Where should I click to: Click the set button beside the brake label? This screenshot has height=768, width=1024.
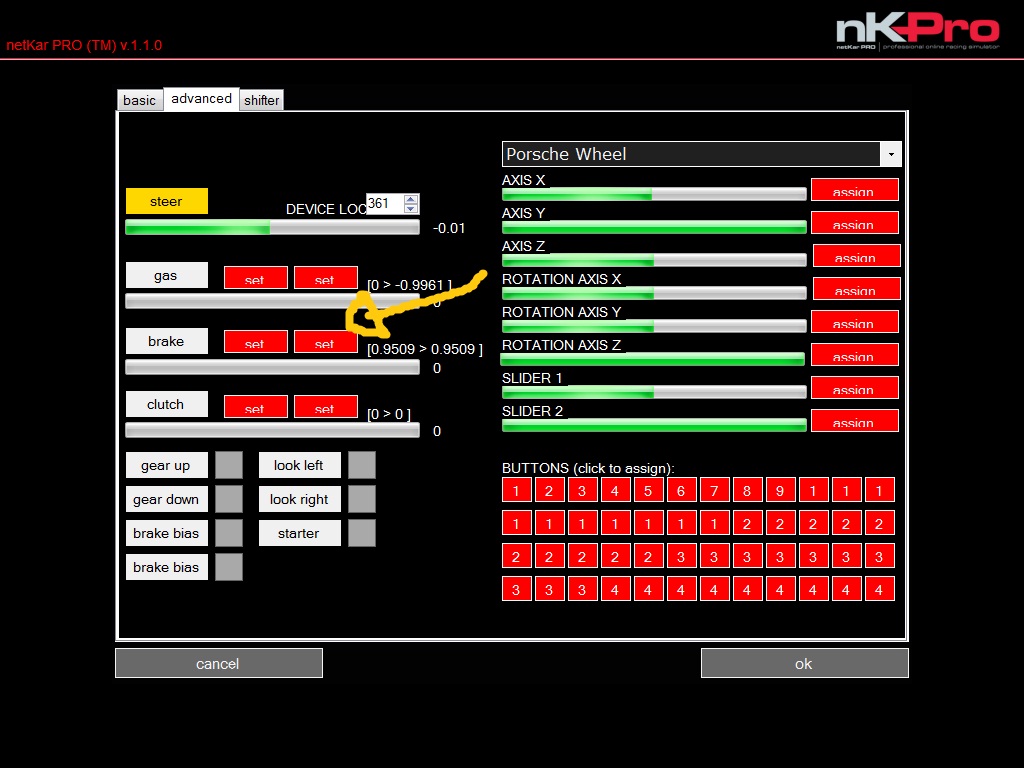click(x=255, y=342)
